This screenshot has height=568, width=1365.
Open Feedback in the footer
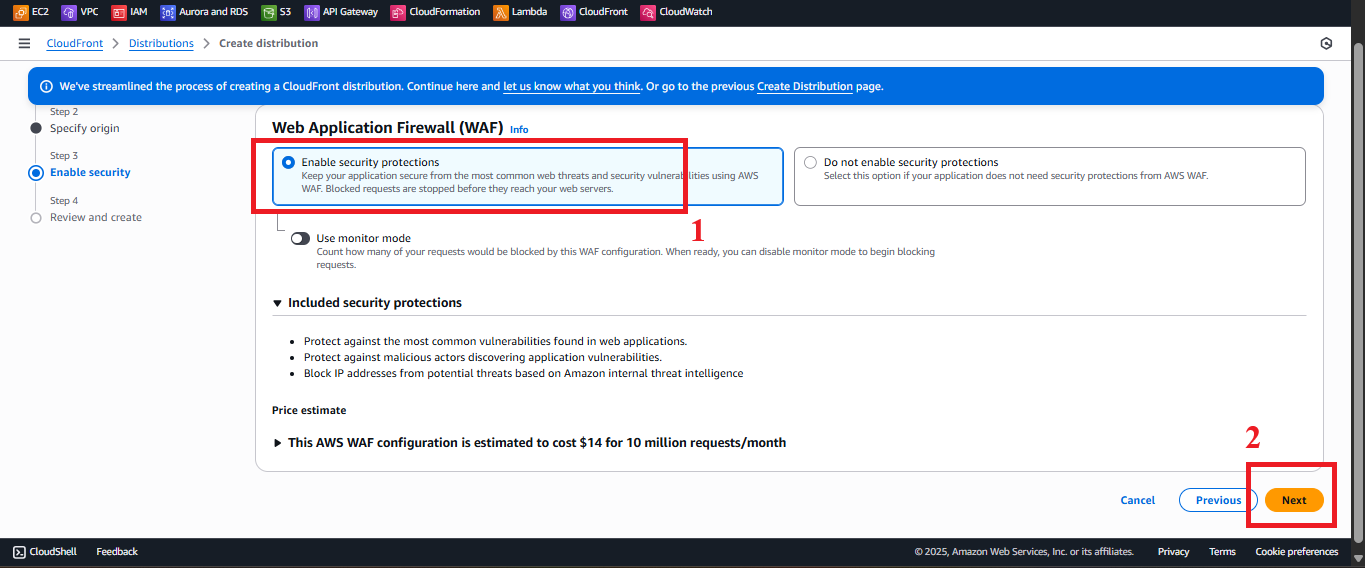click(x=117, y=552)
